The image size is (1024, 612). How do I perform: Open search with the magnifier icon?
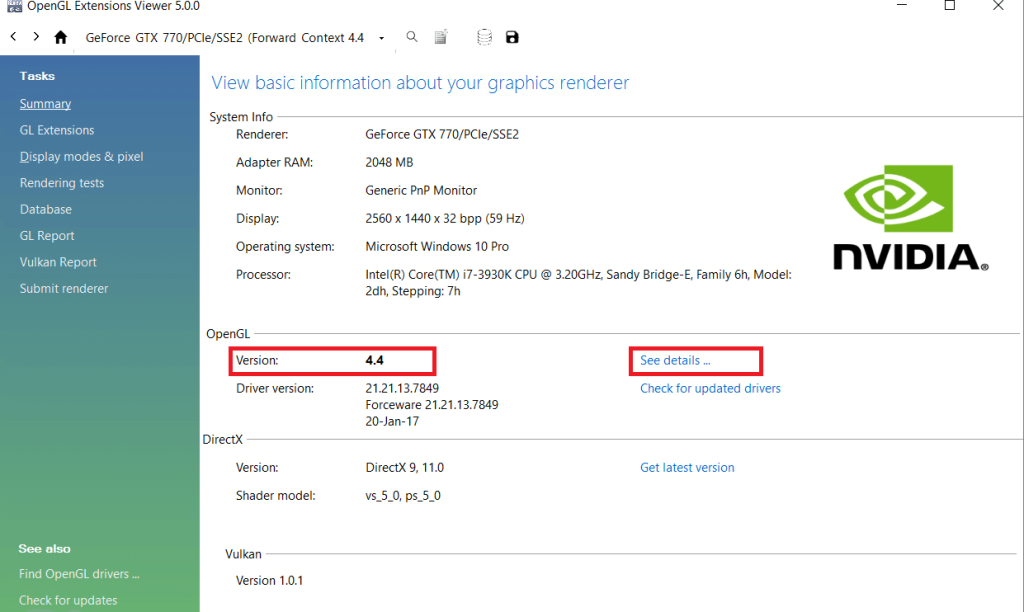tap(411, 37)
